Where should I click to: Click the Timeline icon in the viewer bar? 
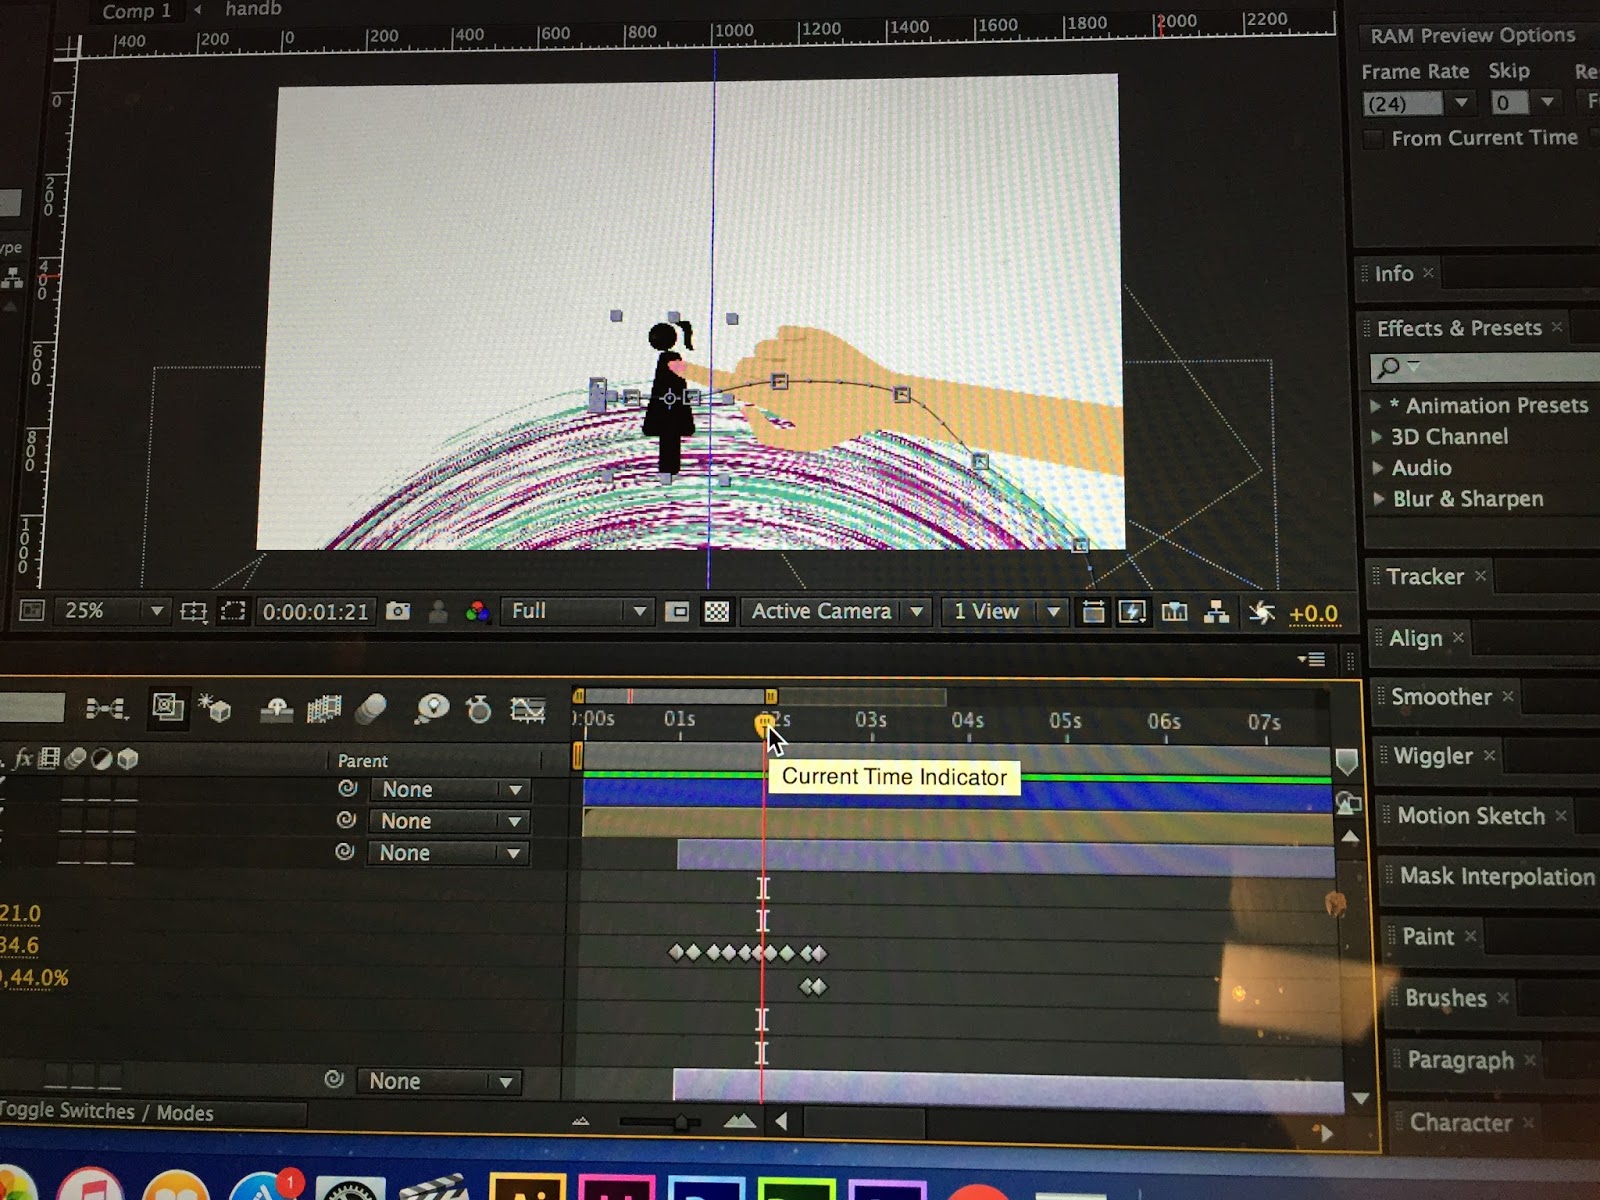1174,612
